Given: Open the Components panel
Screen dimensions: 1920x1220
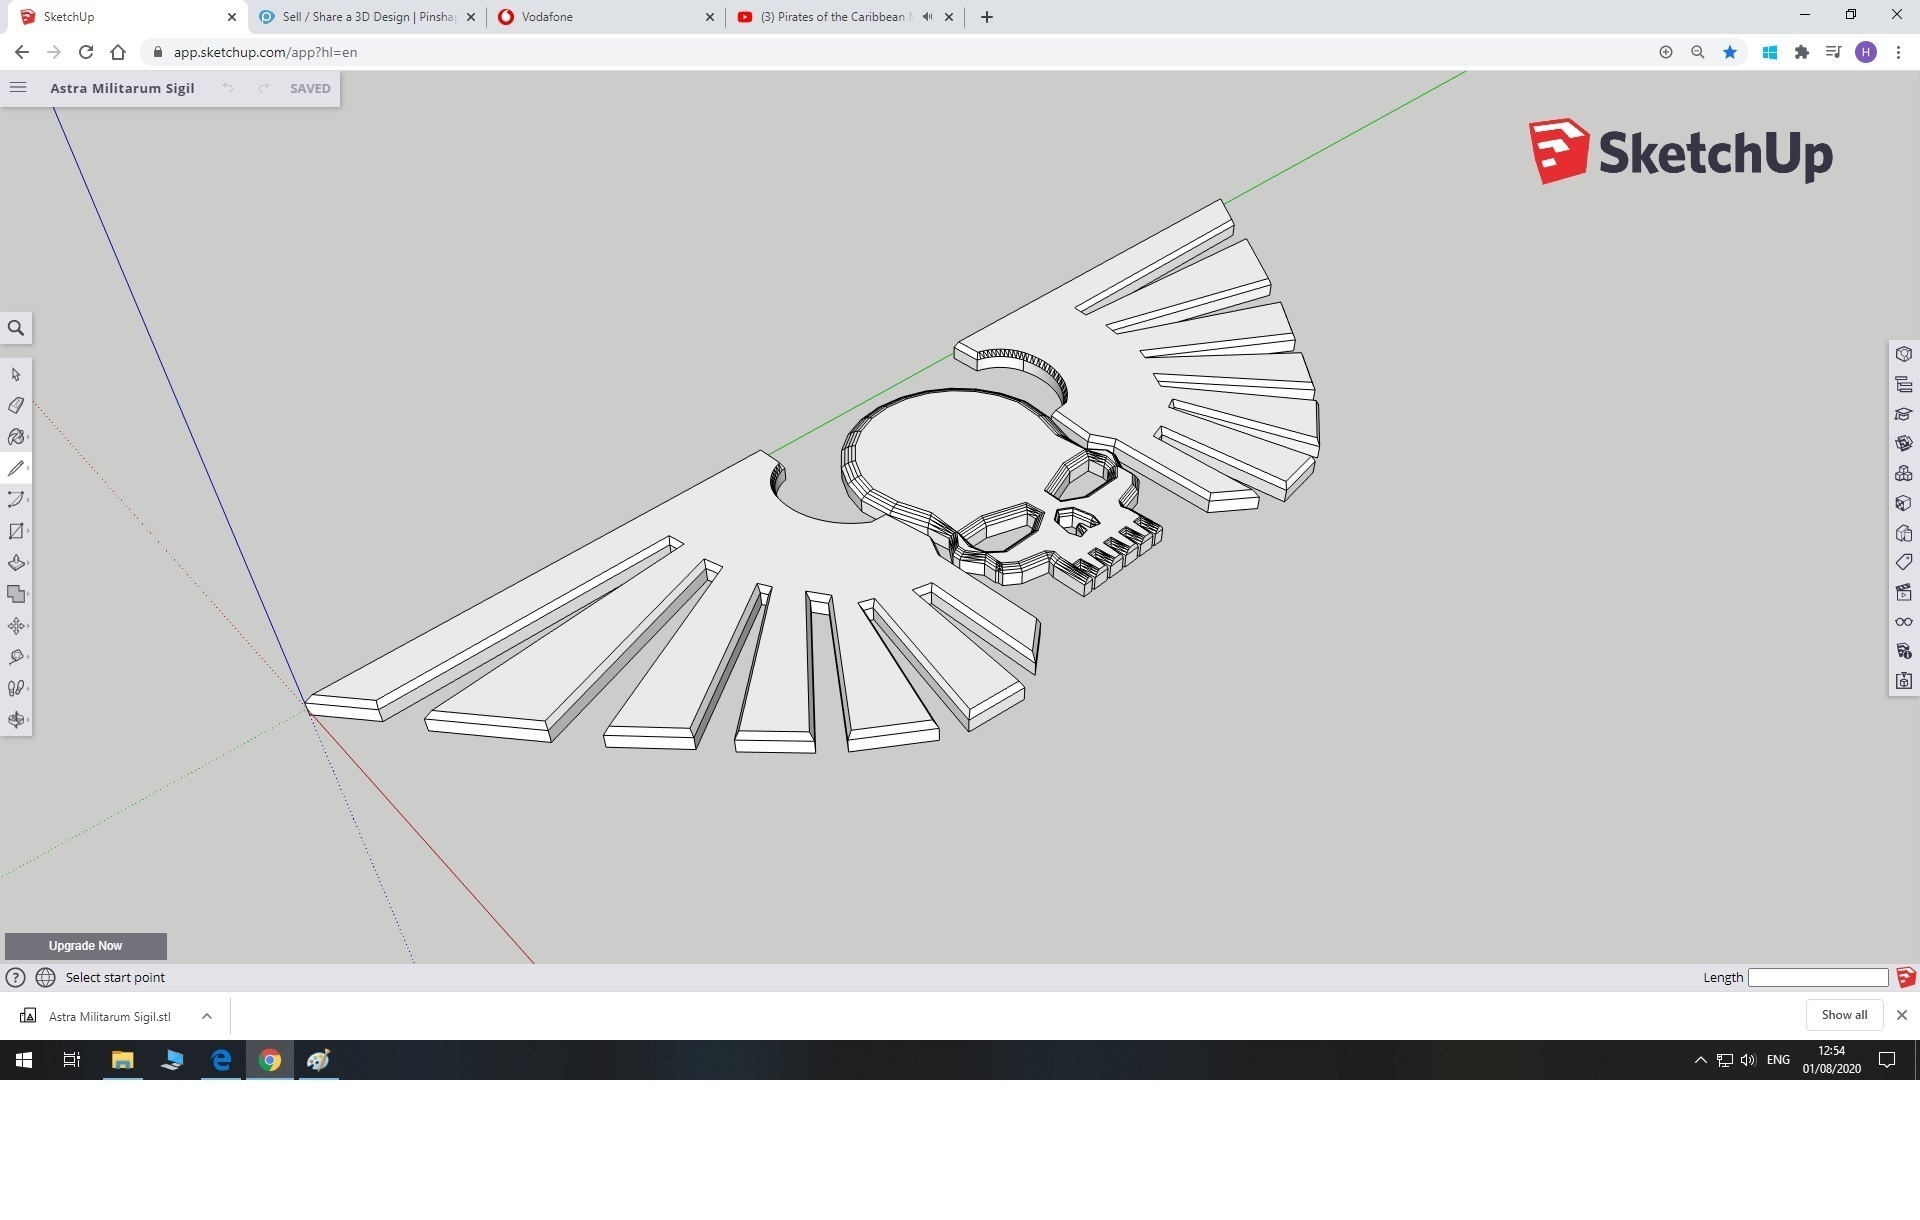Looking at the screenshot, I should click(1904, 473).
